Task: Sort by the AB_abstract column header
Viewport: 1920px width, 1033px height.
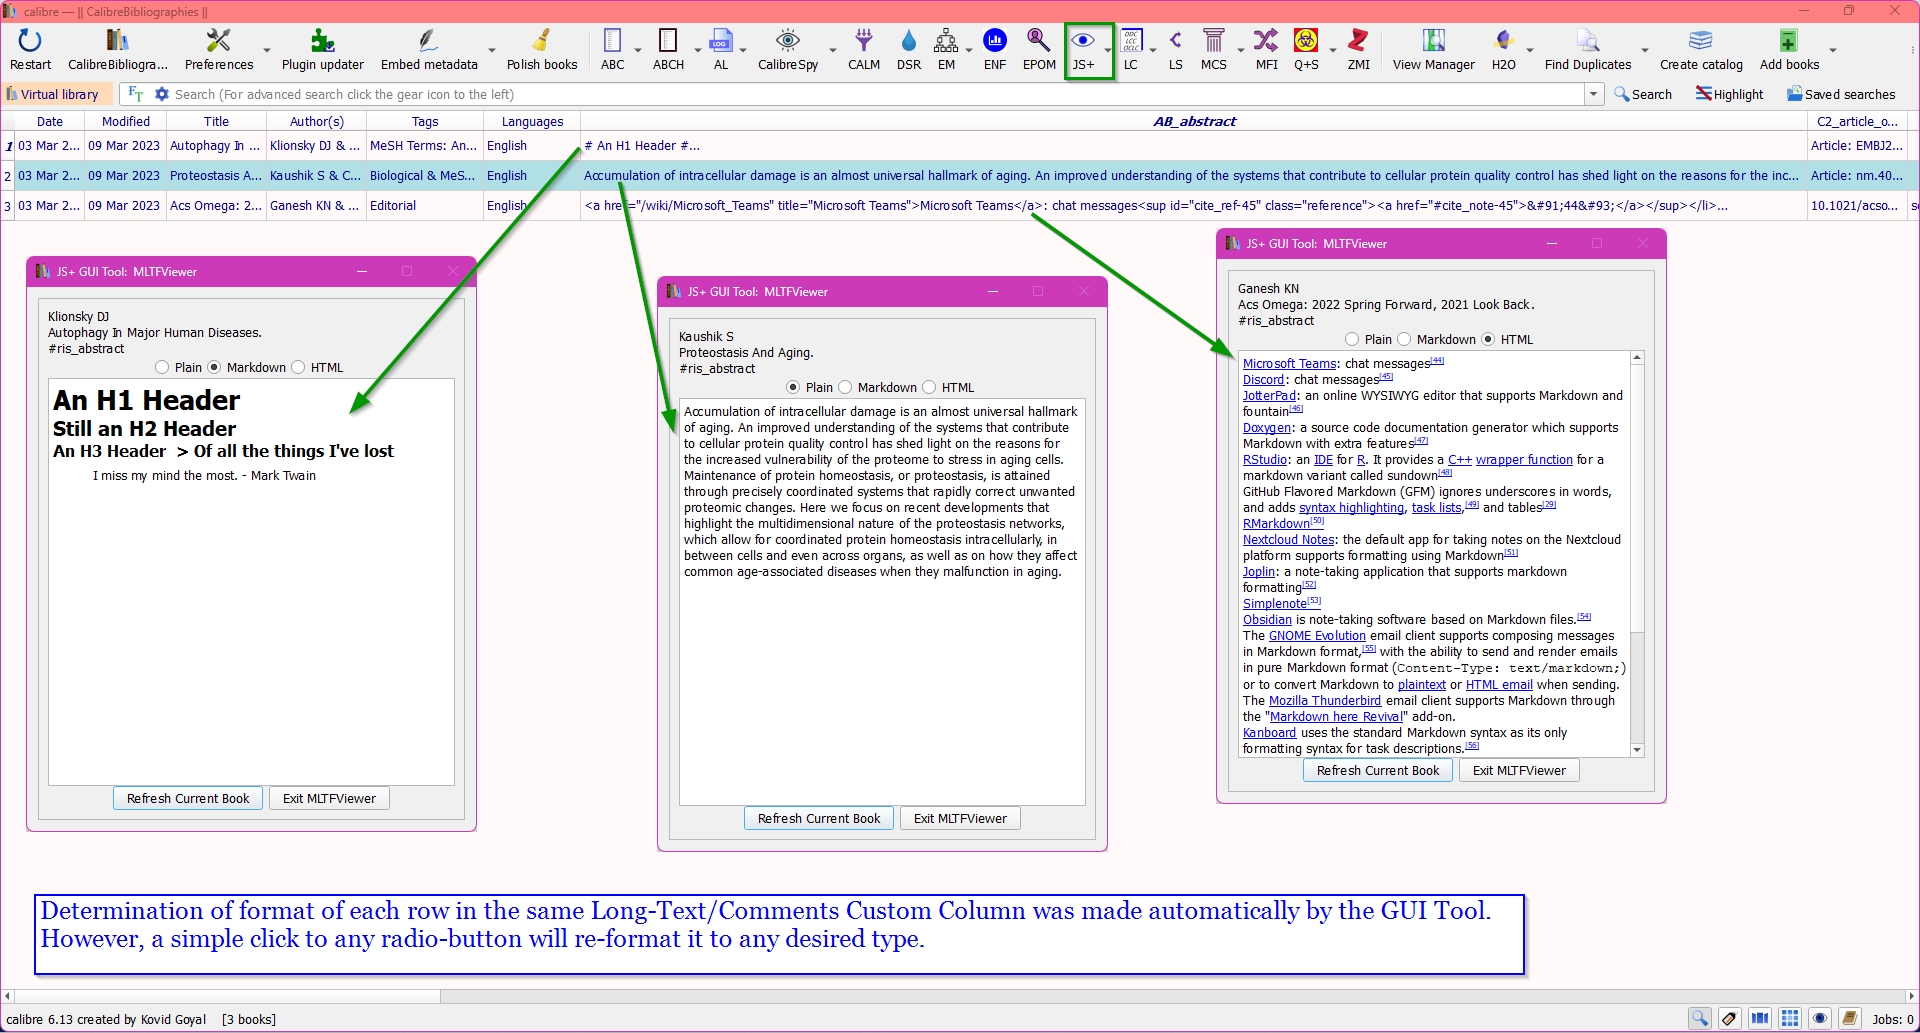Action: pyautogui.click(x=1194, y=121)
